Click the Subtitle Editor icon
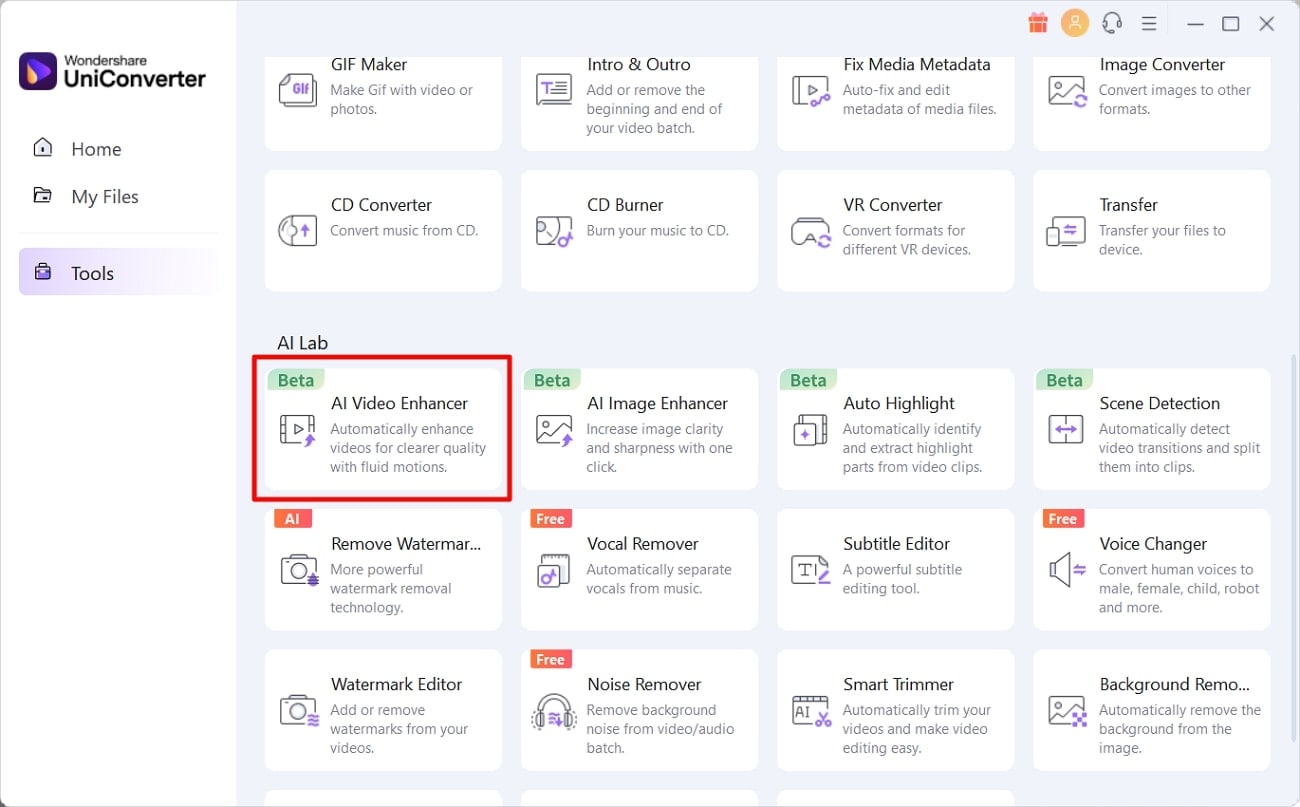The width and height of the screenshot is (1300, 807). tap(810, 570)
